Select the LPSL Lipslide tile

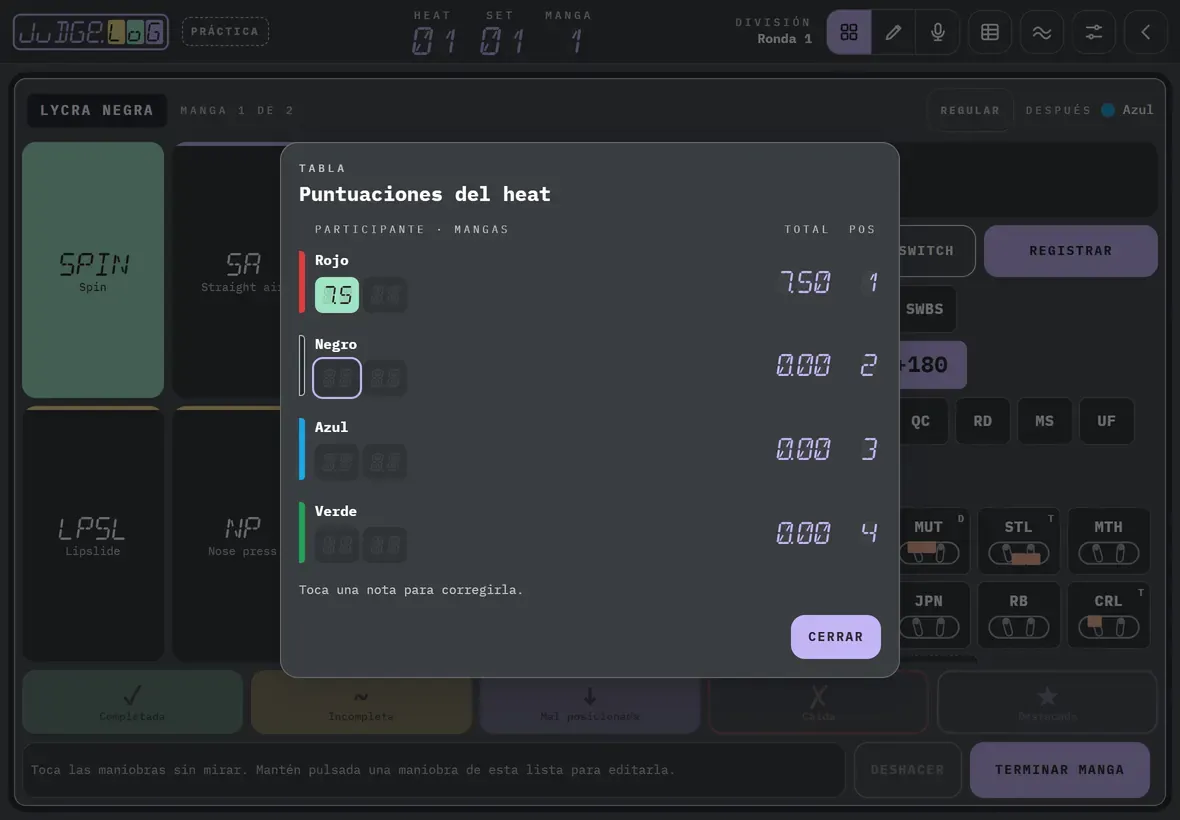coord(93,535)
